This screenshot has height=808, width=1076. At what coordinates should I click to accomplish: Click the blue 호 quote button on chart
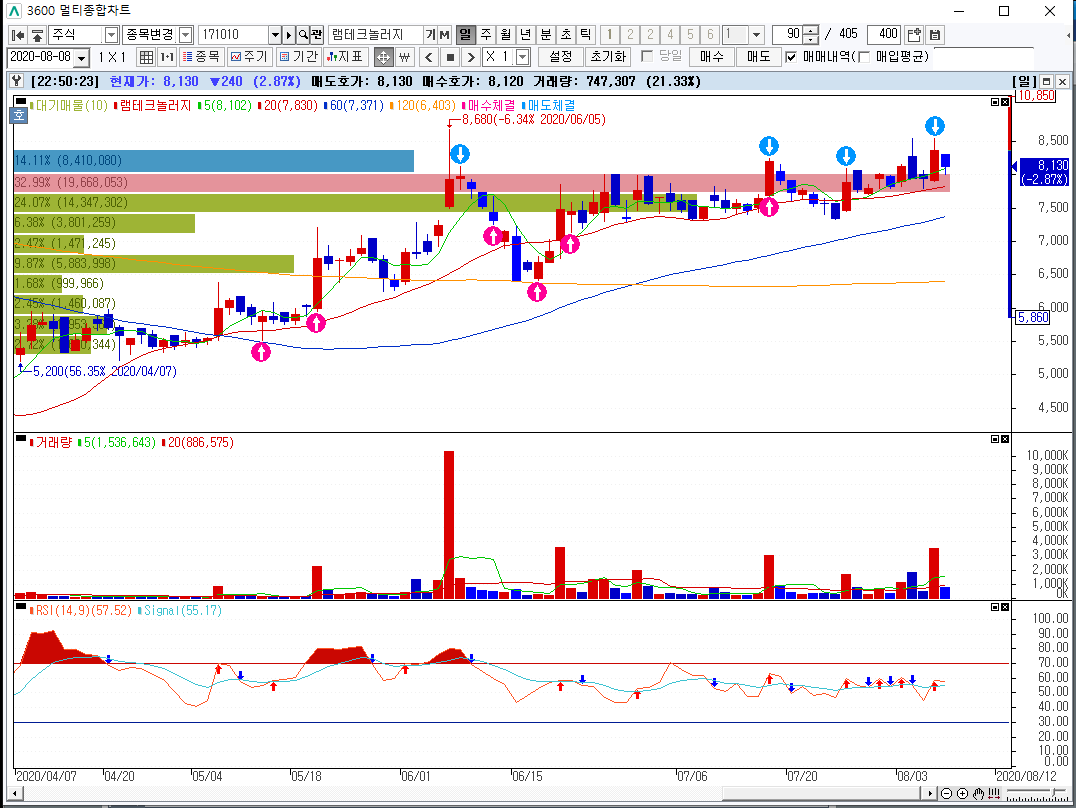coord(19,115)
